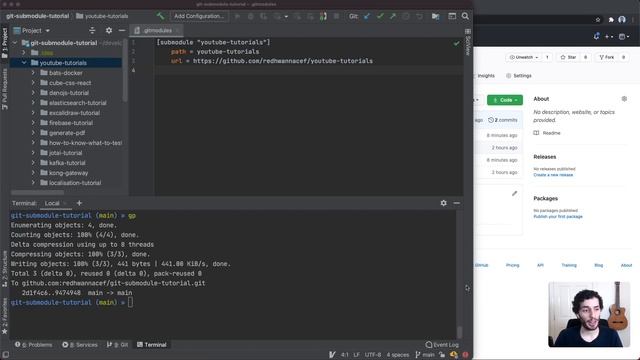
Task: Click the Git update project blue arrow
Action: [x=367, y=16]
